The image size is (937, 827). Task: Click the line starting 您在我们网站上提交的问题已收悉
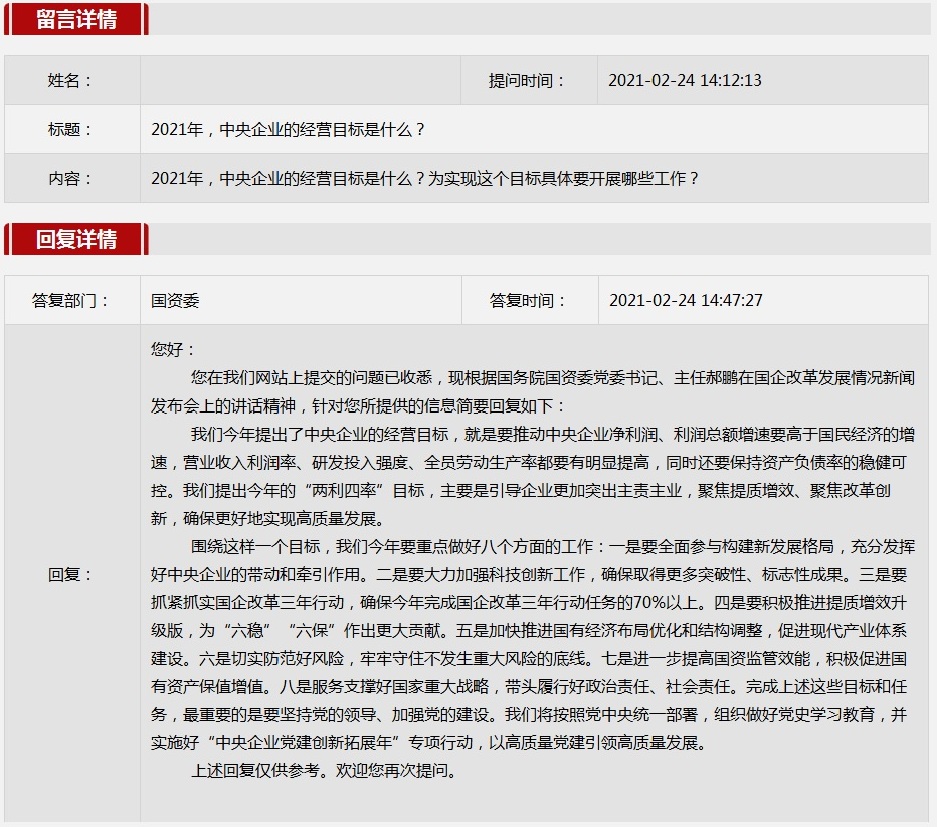(552, 378)
